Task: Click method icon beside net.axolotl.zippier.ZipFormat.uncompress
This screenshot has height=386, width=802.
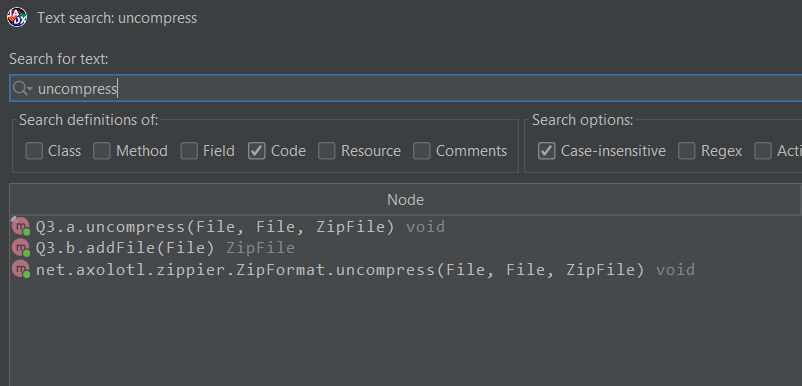Action: tap(21, 269)
